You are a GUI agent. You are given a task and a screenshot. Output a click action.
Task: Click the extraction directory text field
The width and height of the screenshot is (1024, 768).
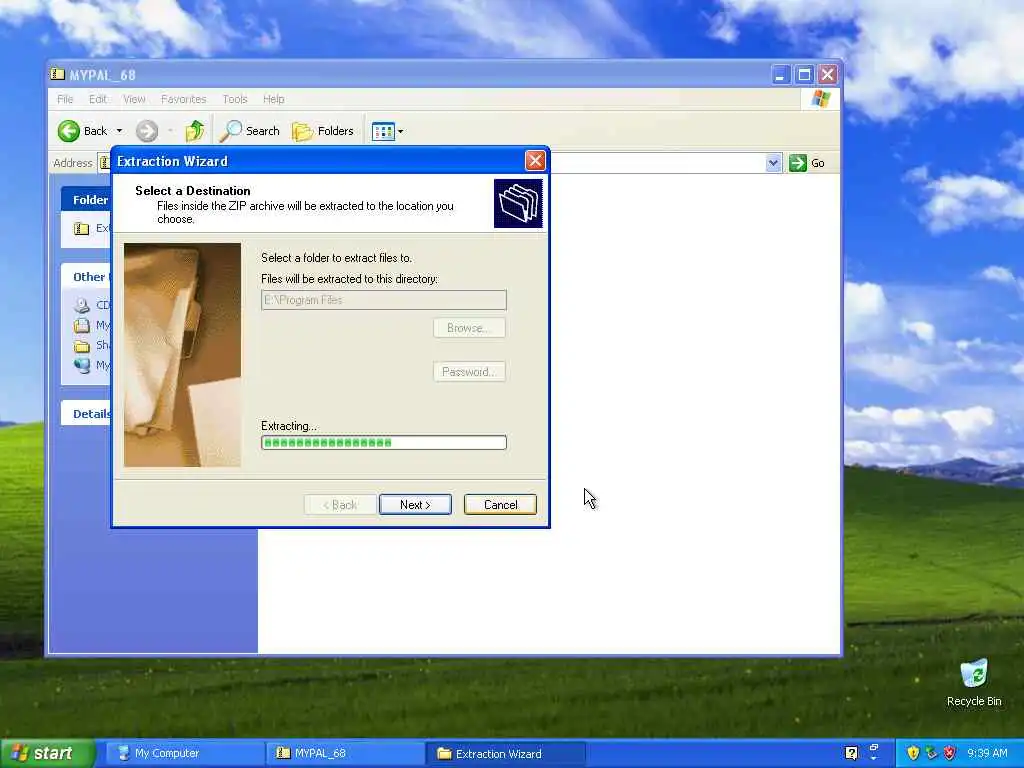pos(384,300)
